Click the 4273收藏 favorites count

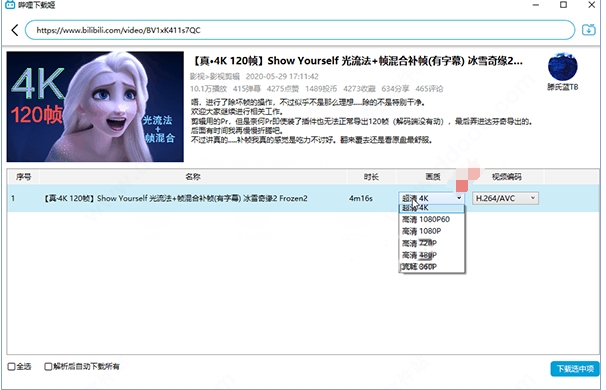359,89
